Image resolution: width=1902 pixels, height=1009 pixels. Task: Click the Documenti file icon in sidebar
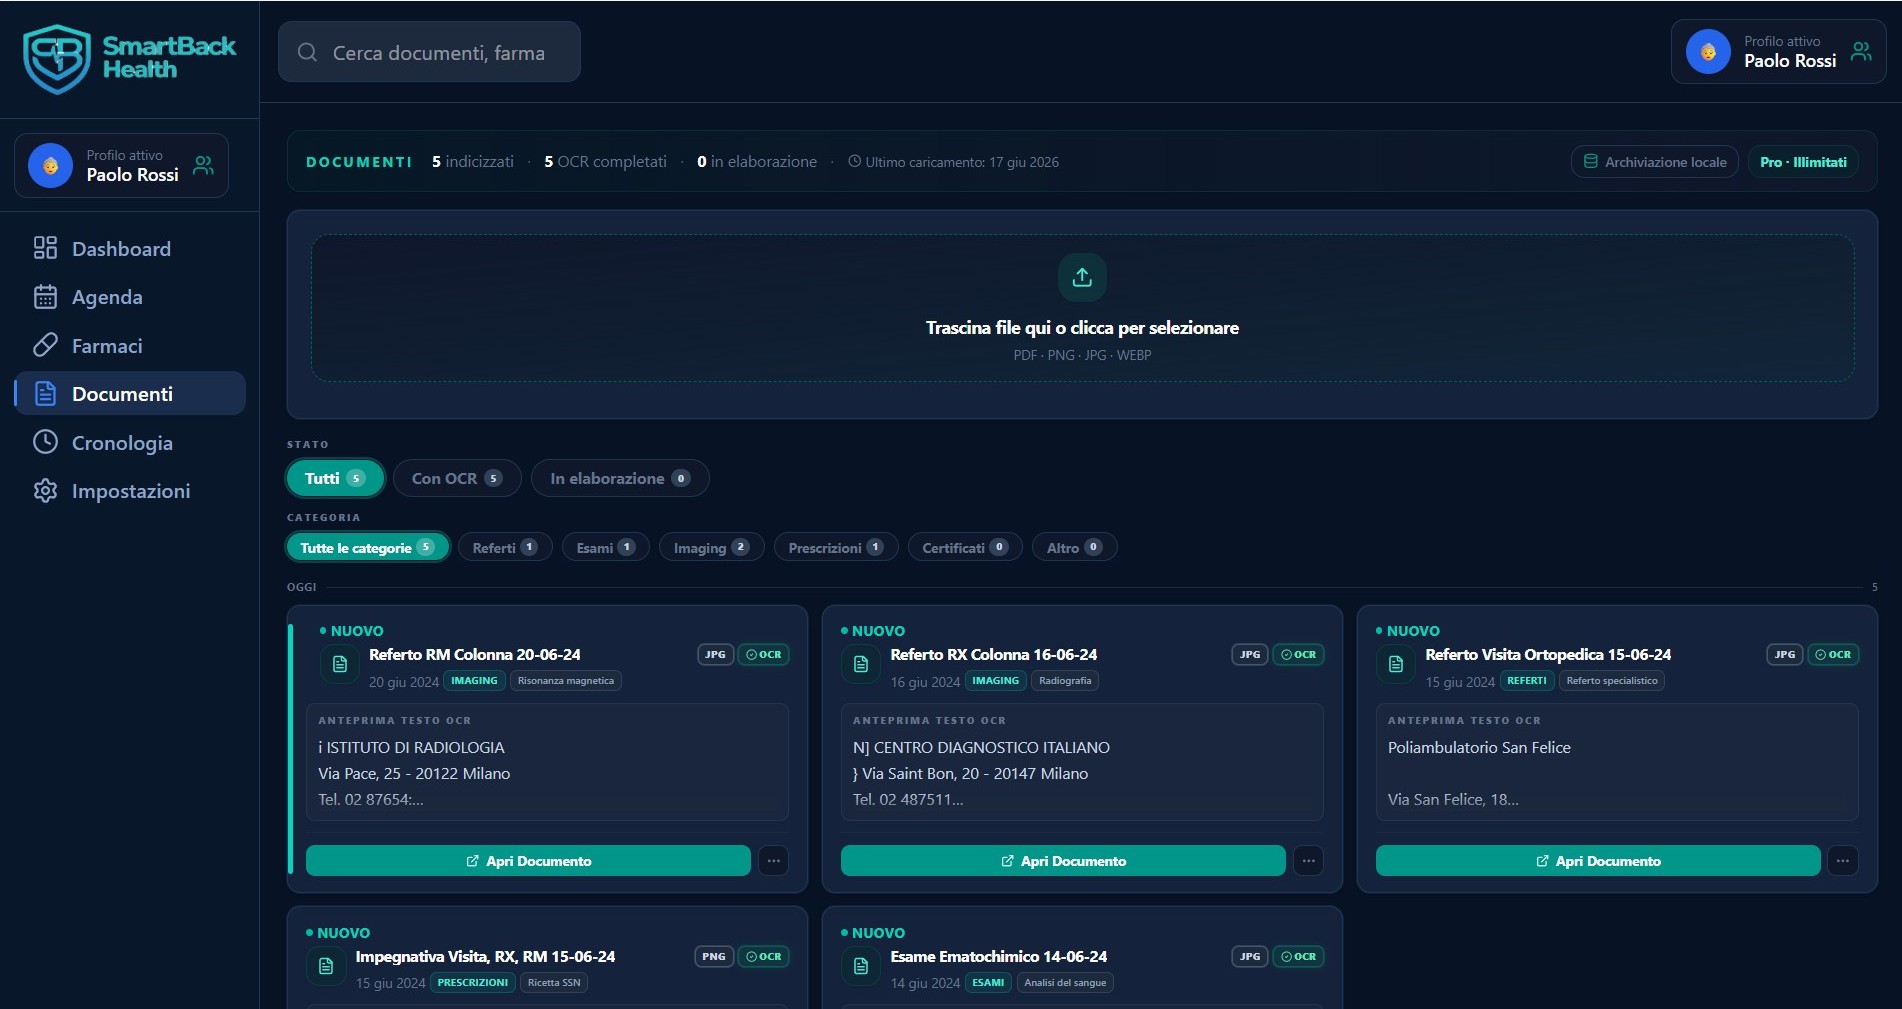coord(45,393)
